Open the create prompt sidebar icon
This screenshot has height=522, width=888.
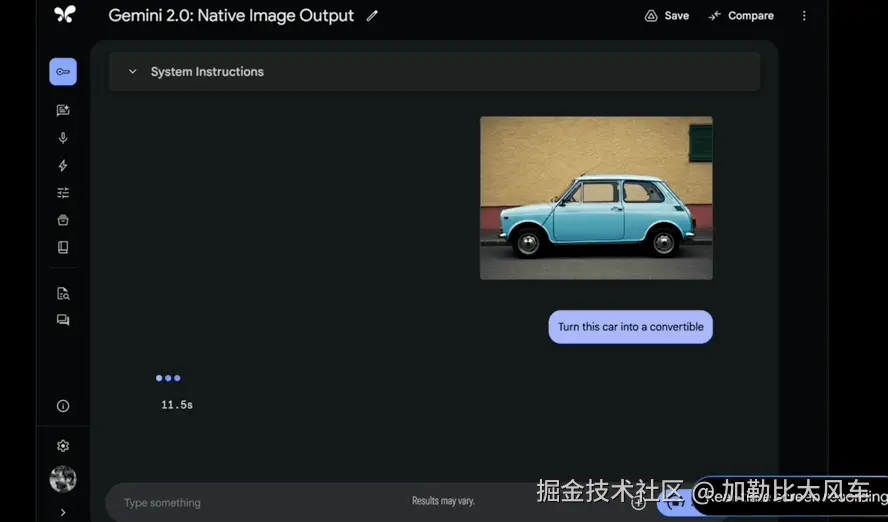tap(63, 110)
